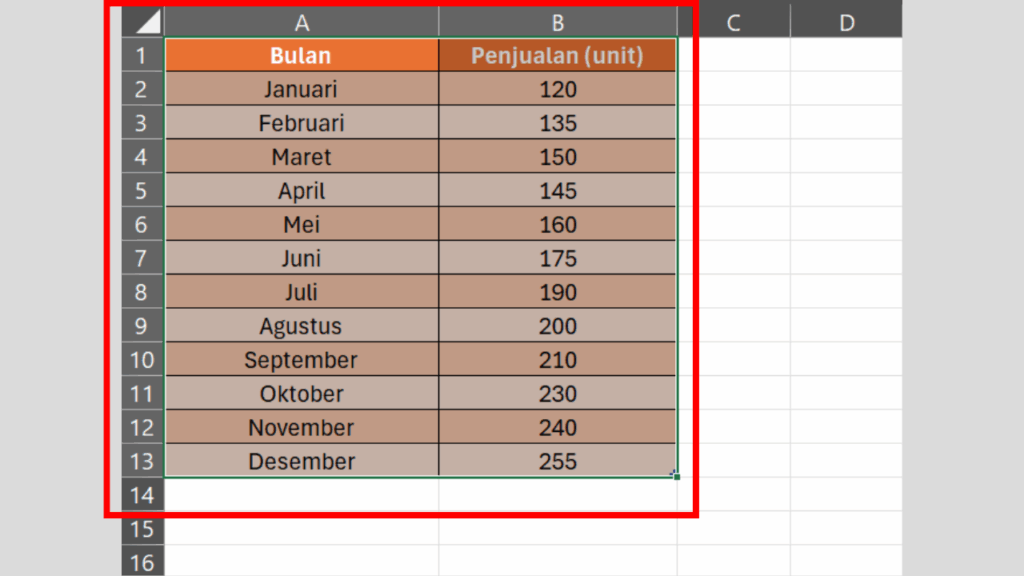The image size is (1024, 576).
Task: Click row header 14
Action: pyautogui.click(x=142, y=495)
